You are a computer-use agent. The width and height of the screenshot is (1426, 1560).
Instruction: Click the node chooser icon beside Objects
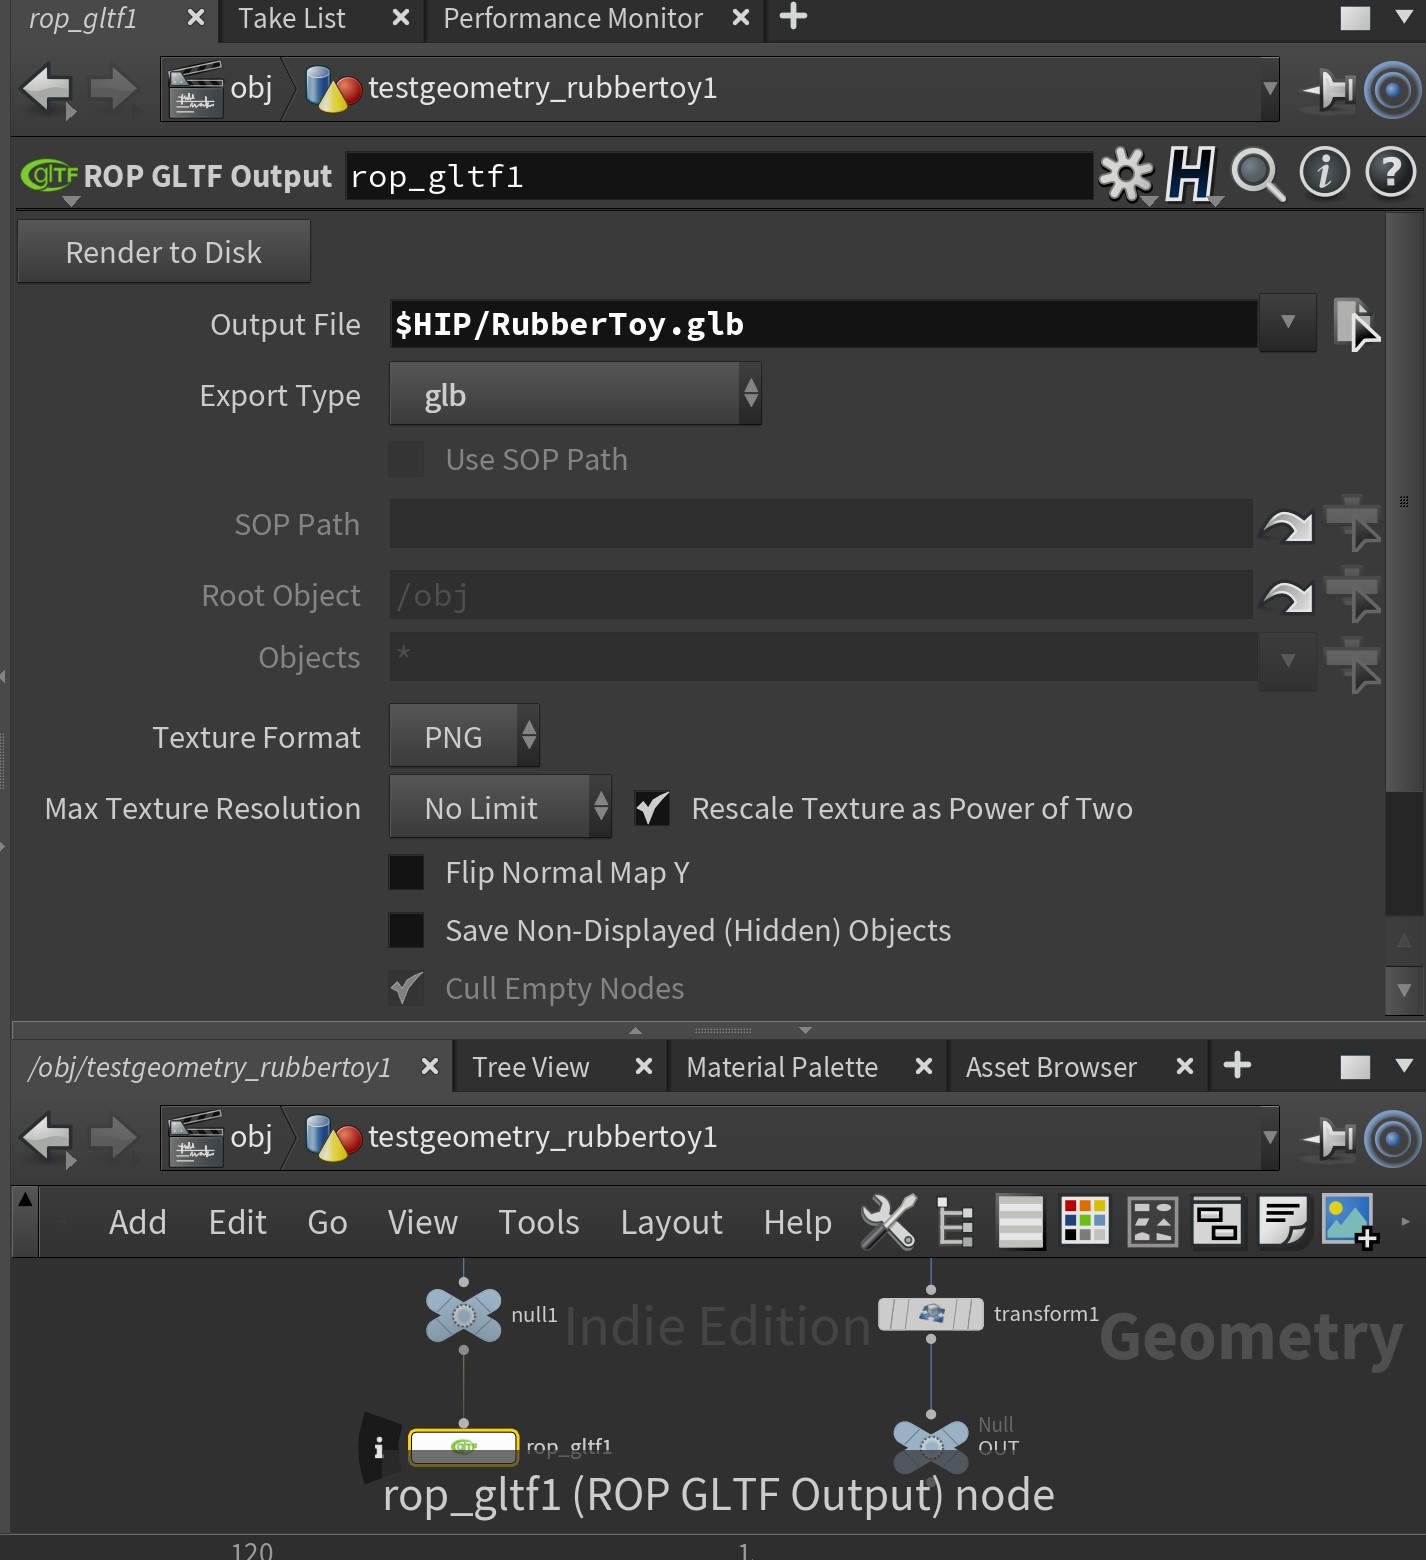click(x=1352, y=665)
